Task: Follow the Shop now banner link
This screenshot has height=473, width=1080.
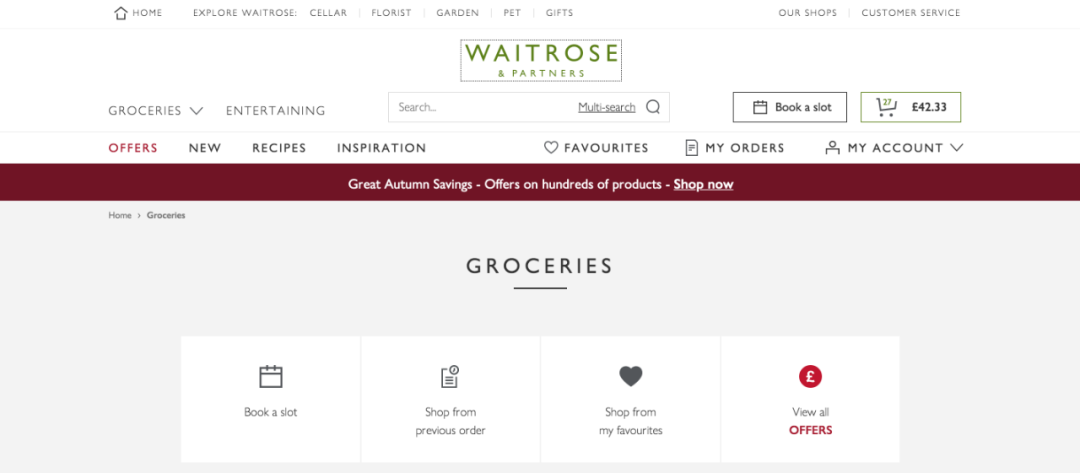Action: 703,184
